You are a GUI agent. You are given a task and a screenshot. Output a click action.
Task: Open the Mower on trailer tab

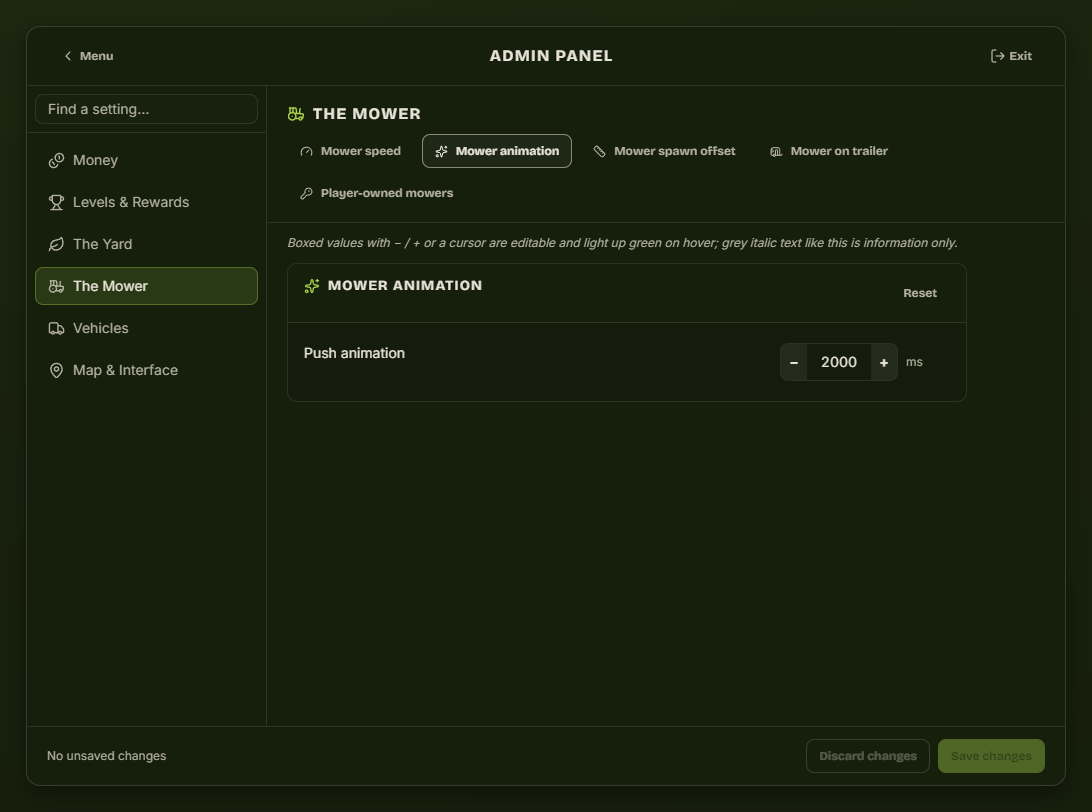click(x=829, y=151)
